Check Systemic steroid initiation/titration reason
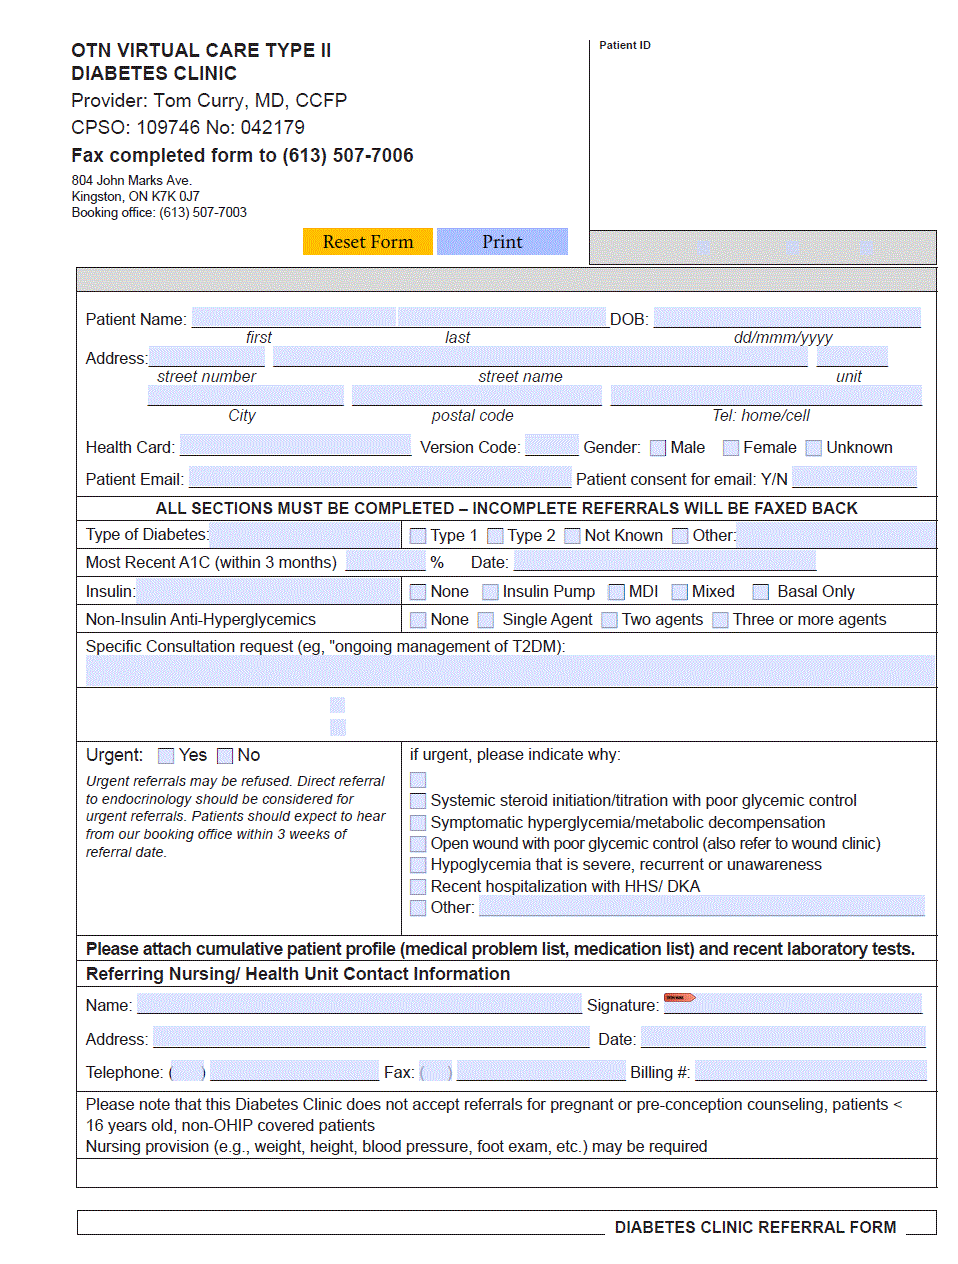Viewport: 958px width, 1264px height. coord(418,801)
